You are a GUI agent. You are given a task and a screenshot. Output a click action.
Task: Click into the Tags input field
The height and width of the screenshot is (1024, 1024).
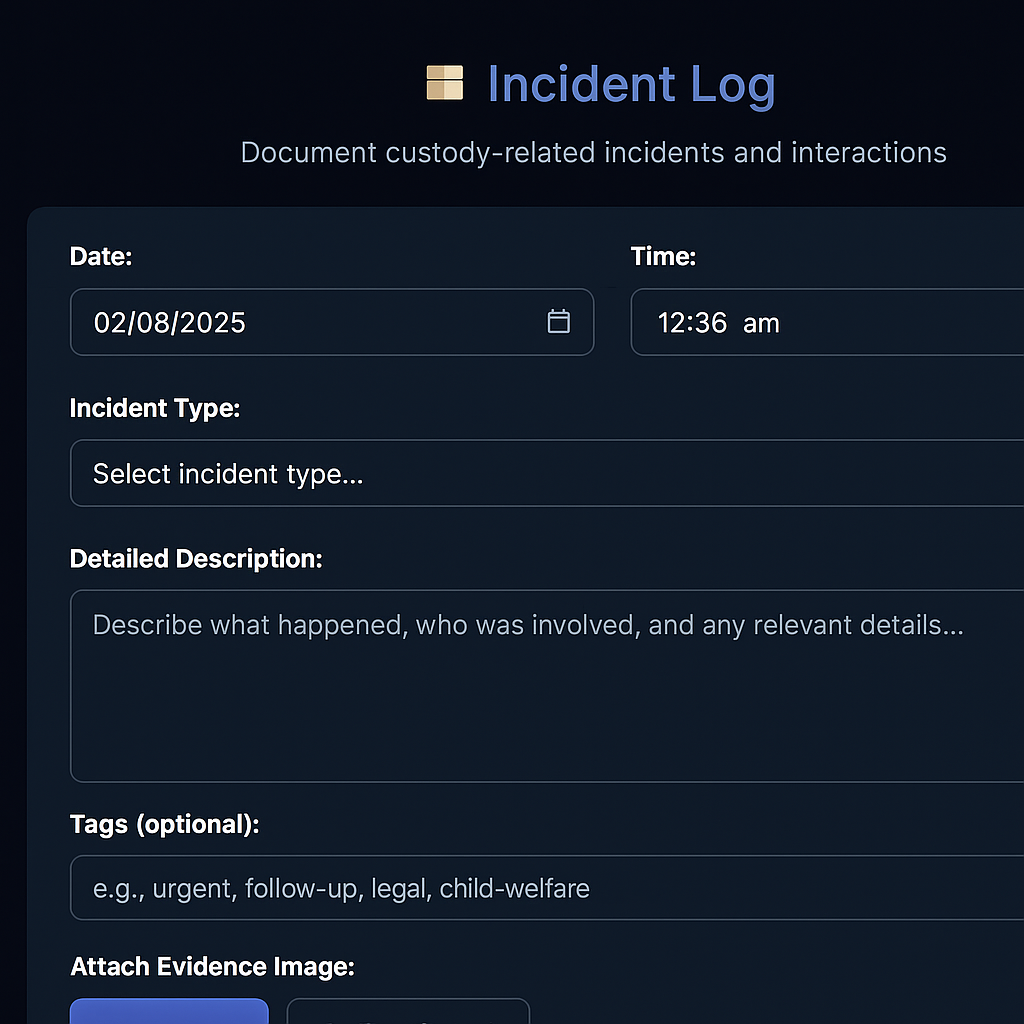click(546, 887)
